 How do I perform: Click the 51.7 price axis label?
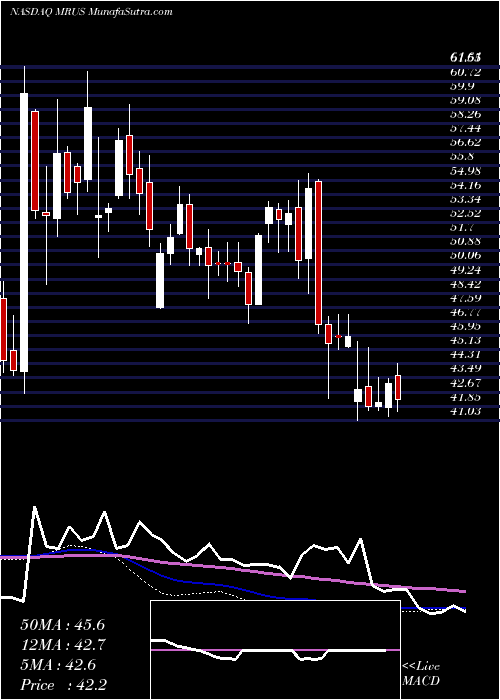pos(462,228)
